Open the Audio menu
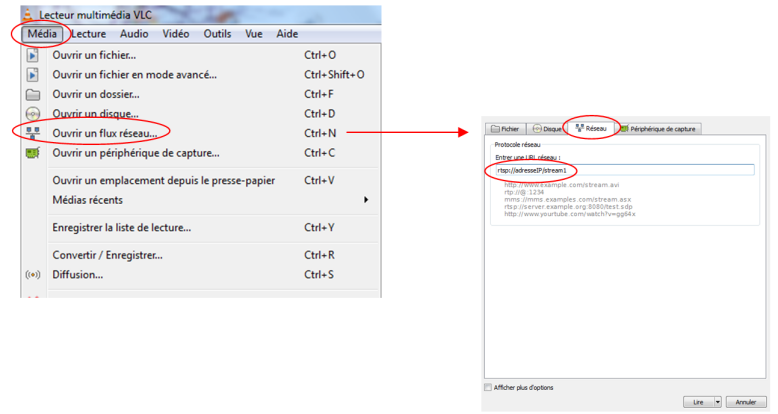 (134, 34)
